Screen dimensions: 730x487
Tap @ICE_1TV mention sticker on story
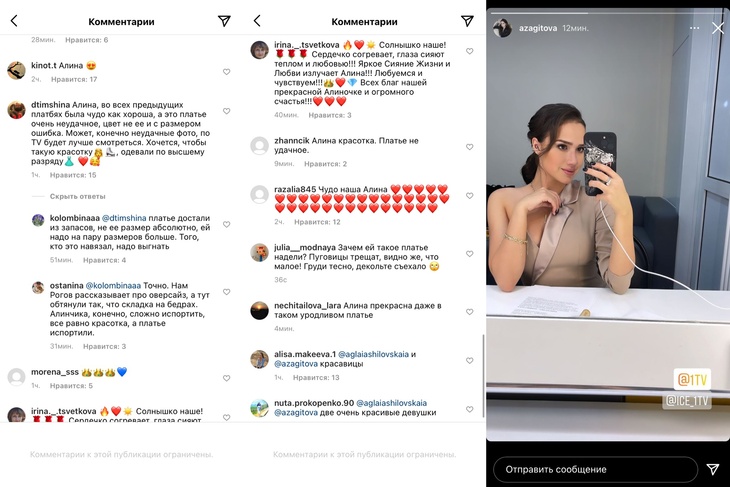tap(687, 400)
